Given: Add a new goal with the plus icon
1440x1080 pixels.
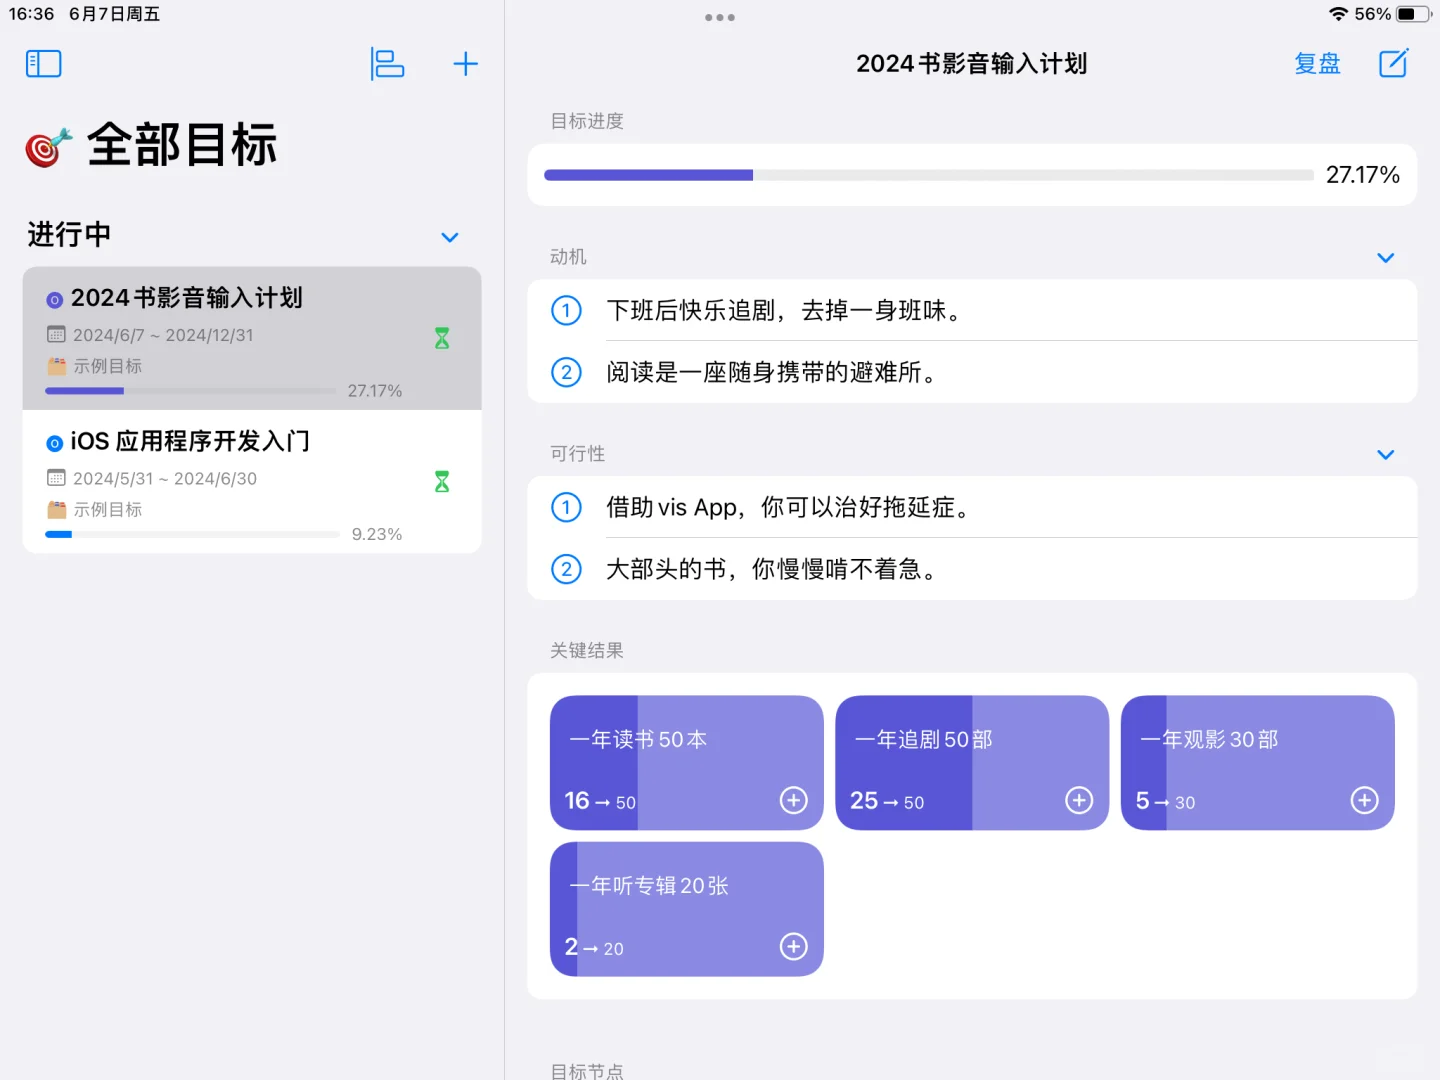Looking at the screenshot, I should tap(465, 63).
